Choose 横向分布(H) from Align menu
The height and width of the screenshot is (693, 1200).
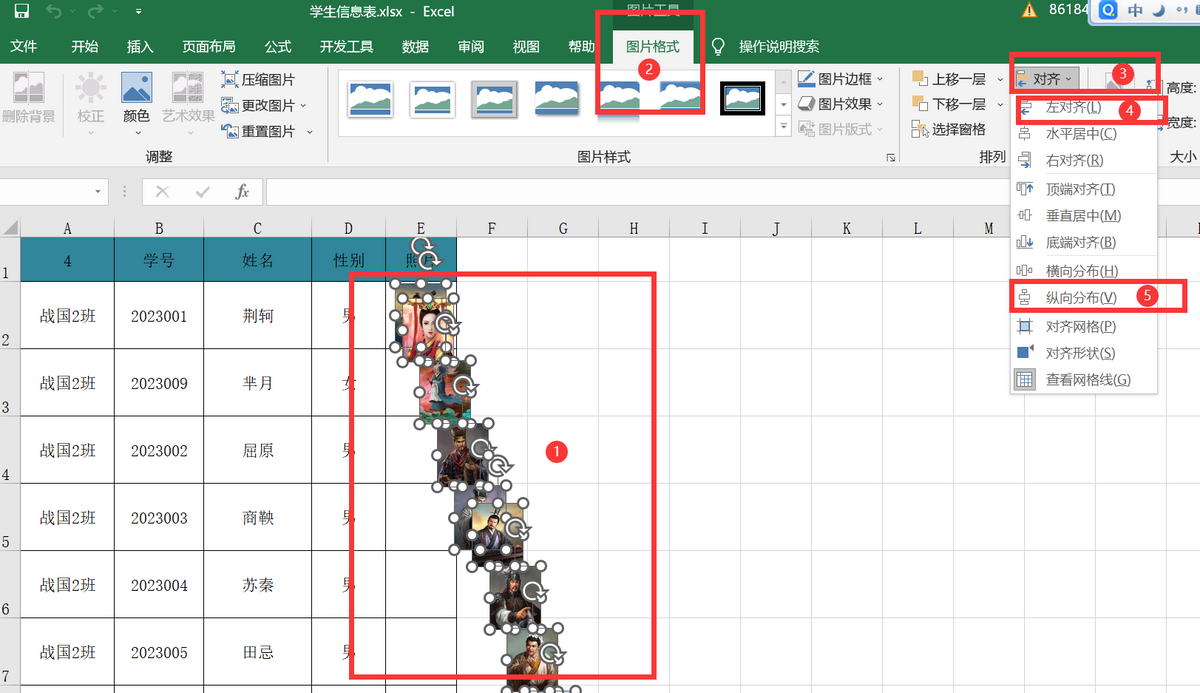(x=1084, y=271)
